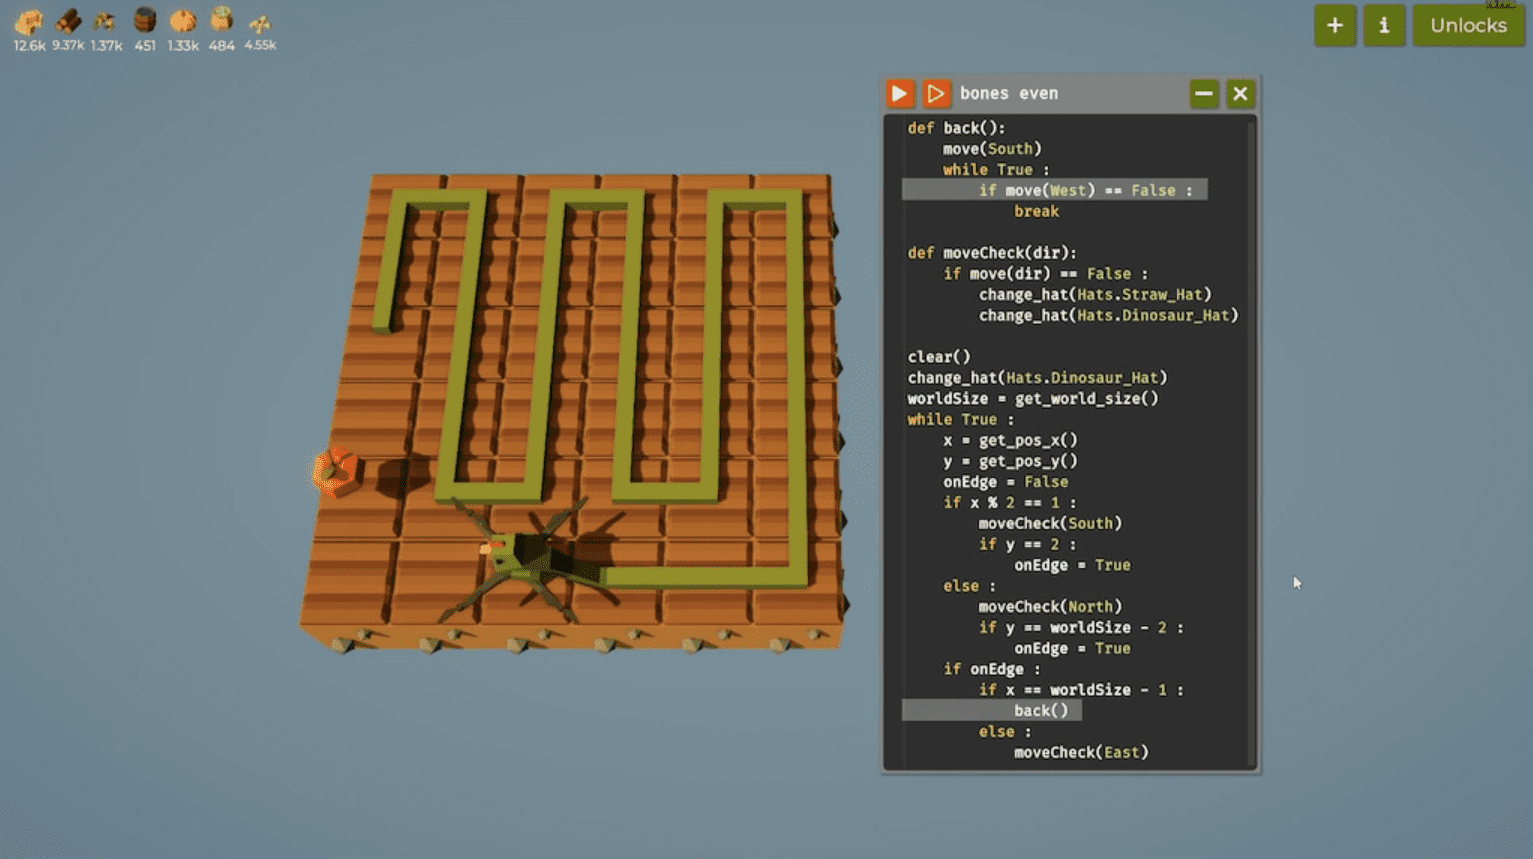This screenshot has width=1533, height=859.
Task: Open the Unlocks menu
Action: coord(1467,26)
